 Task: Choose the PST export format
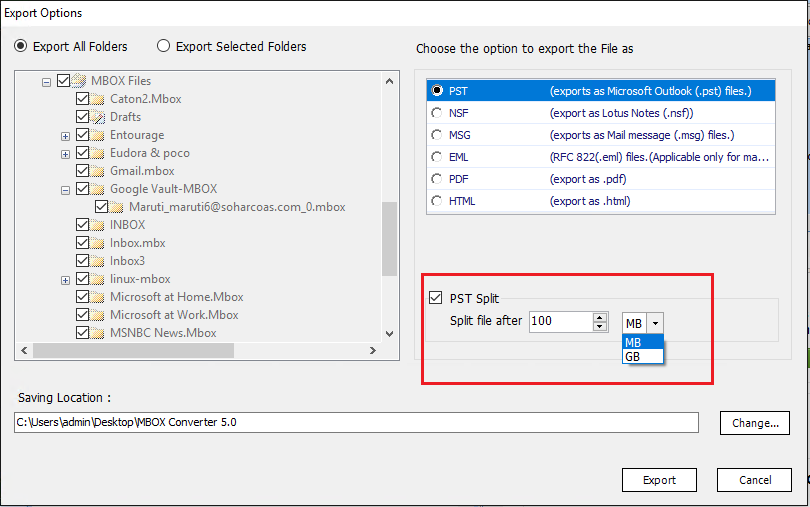pyautogui.click(x=437, y=90)
